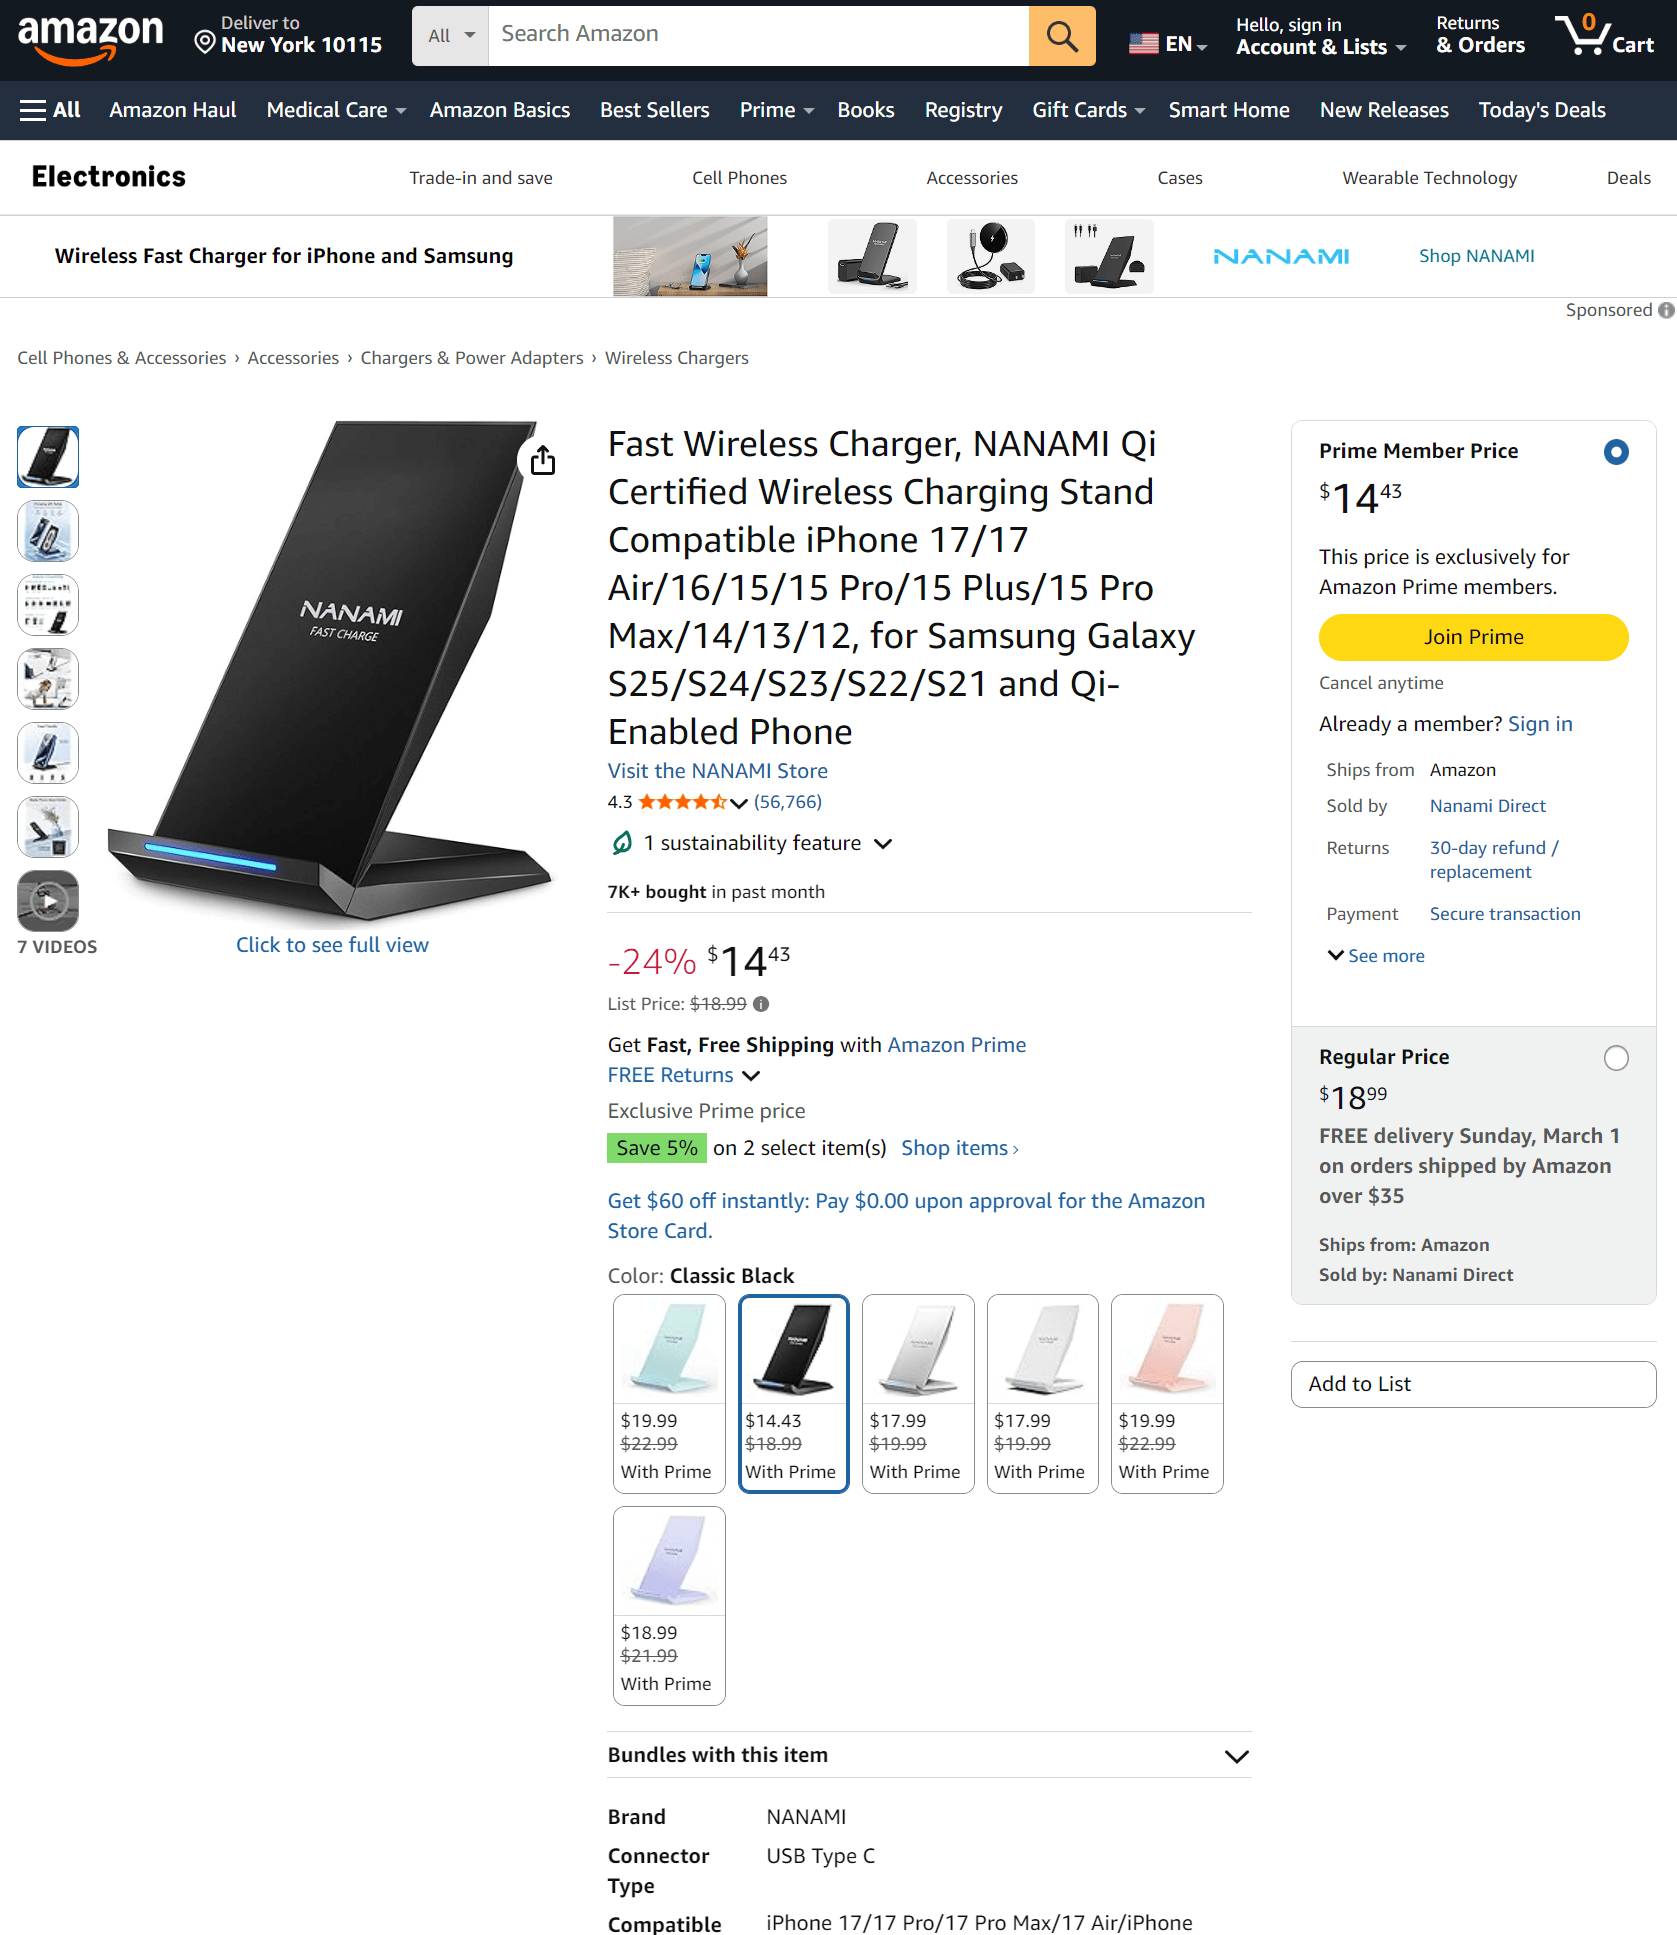The height and width of the screenshot is (1935, 1677).
Task: Select the Prime Member Price radio option
Action: point(1615,452)
